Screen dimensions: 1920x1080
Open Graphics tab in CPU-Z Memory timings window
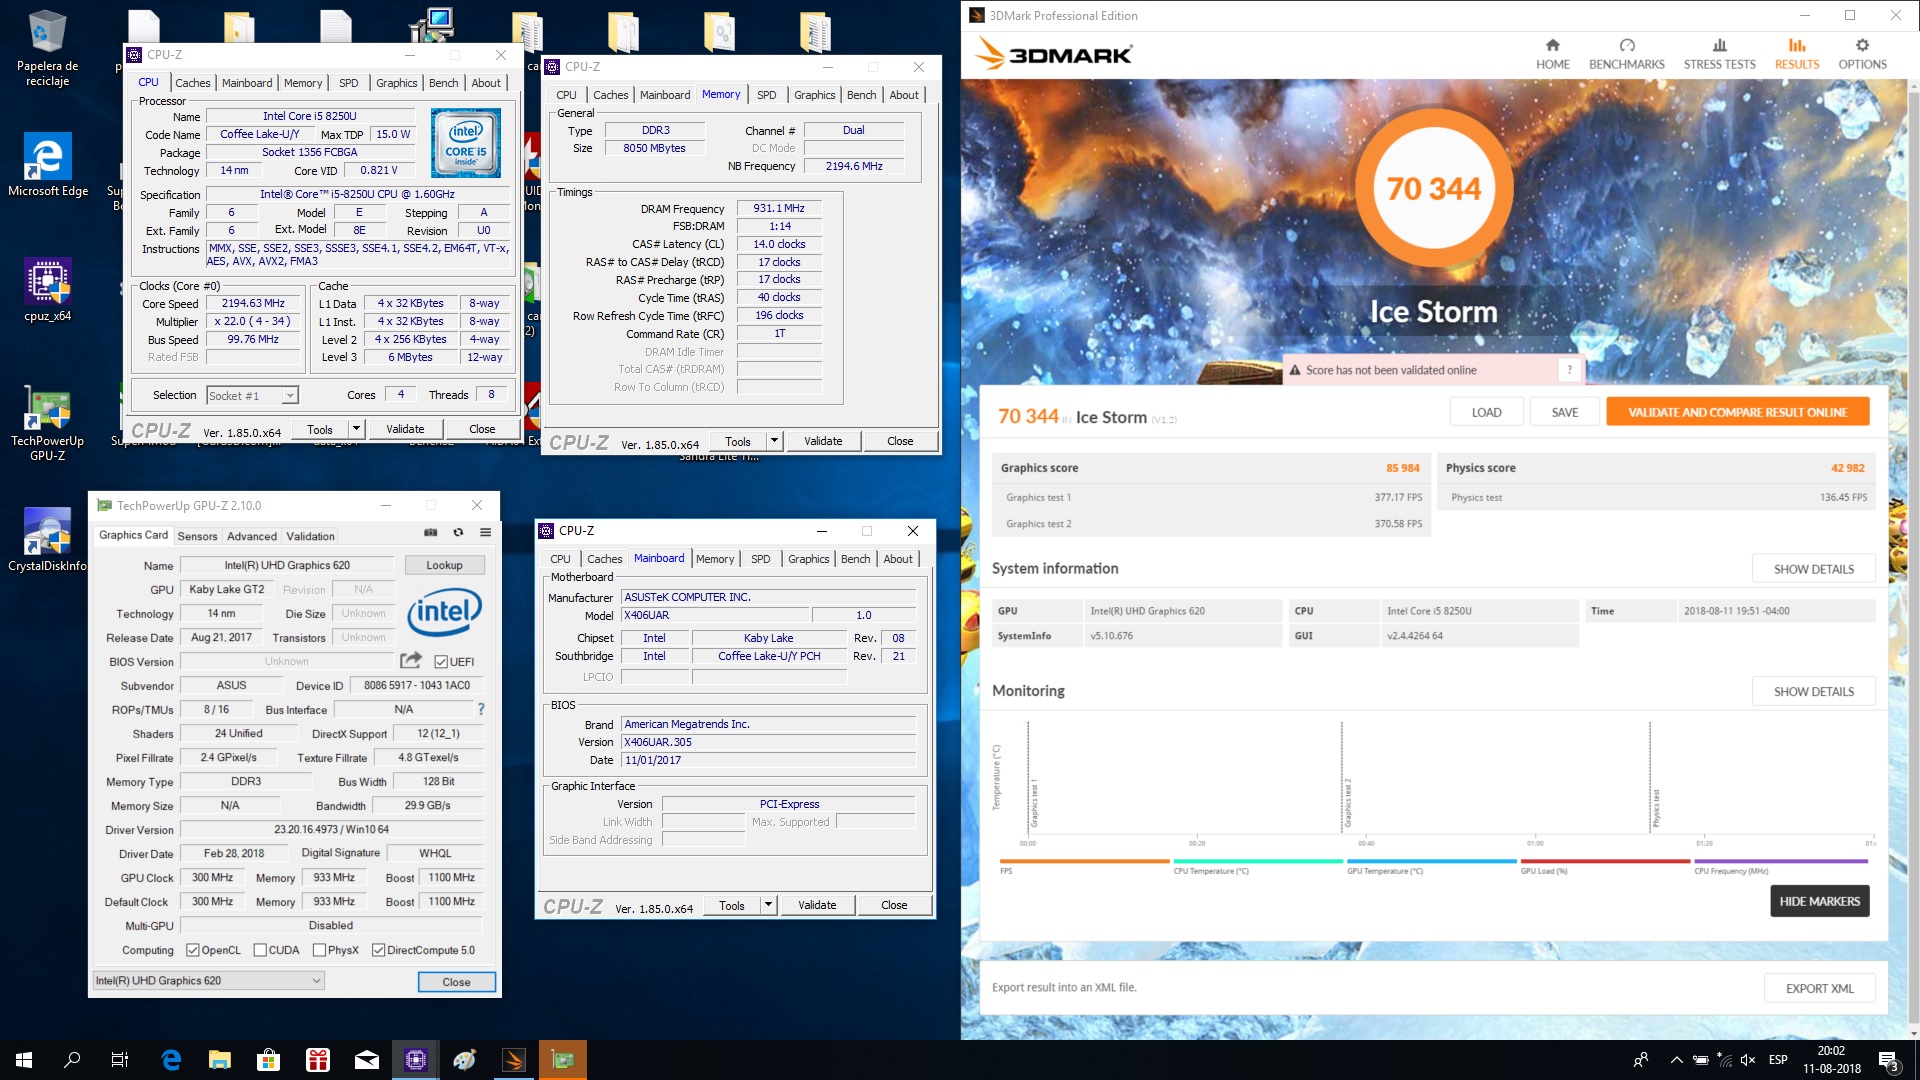[x=815, y=95]
